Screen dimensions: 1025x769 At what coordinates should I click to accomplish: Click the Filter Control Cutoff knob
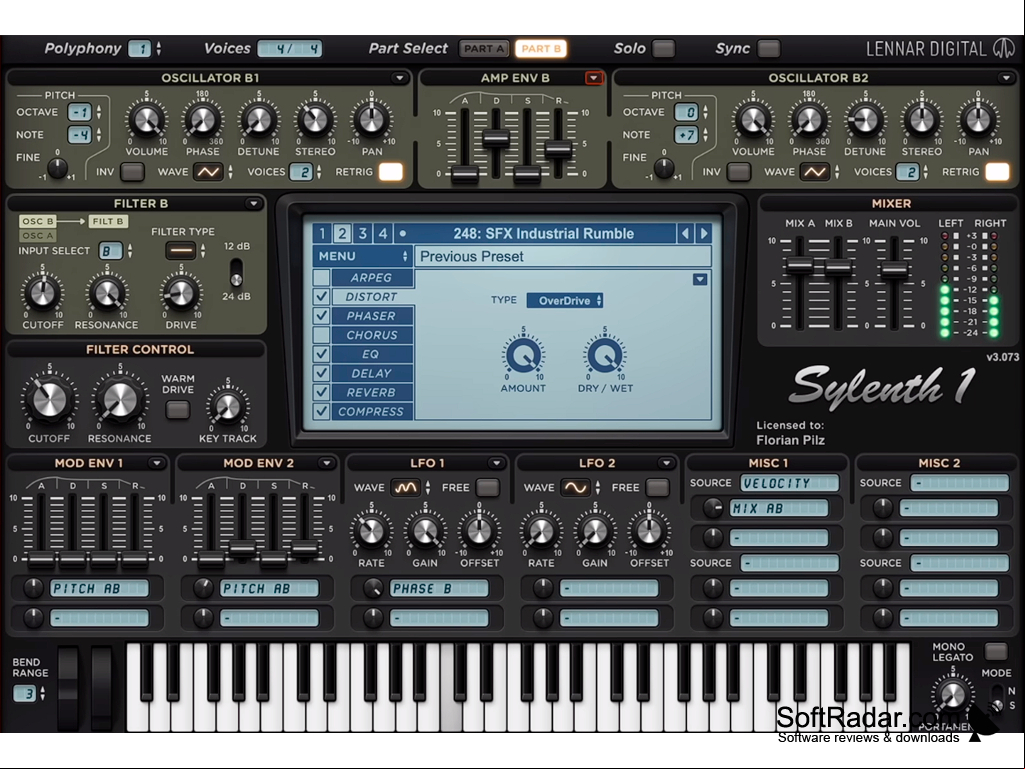(x=49, y=400)
